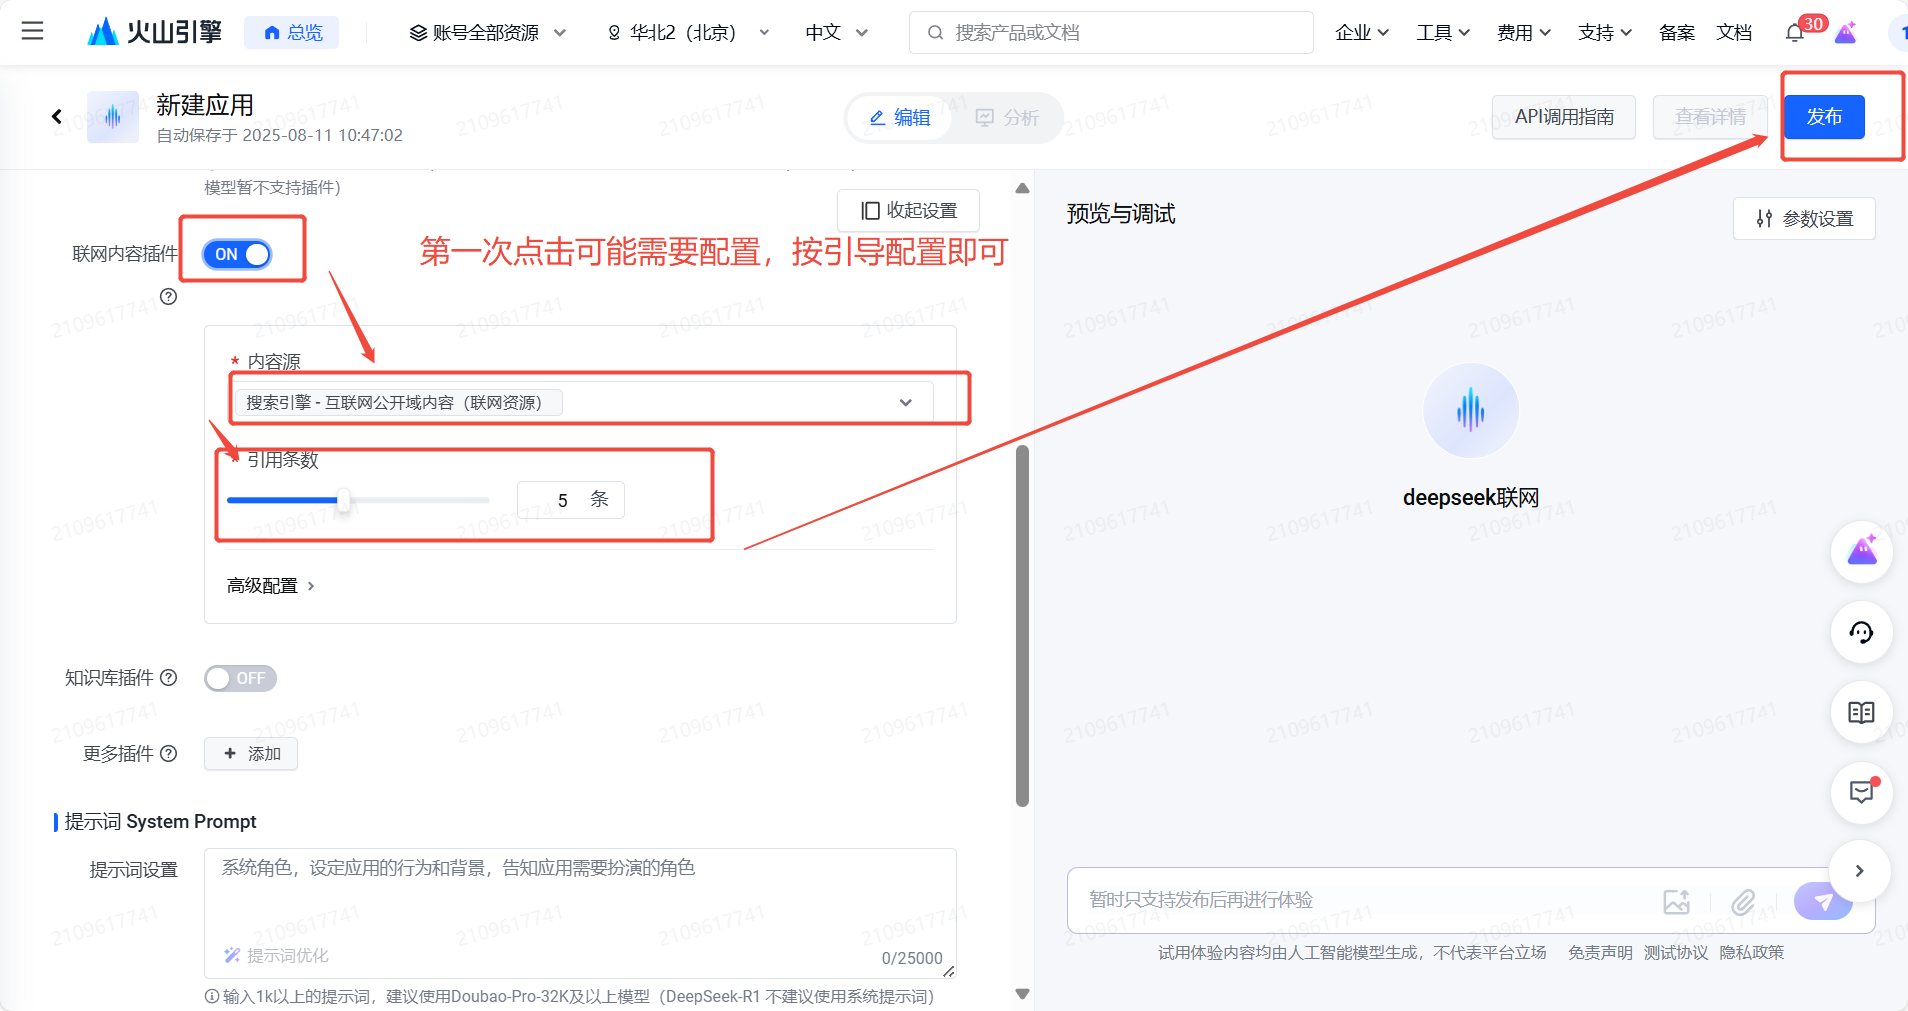Image resolution: width=1908 pixels, height=1011 pixels.
Task: Click the send message button
Action: point(1823,901)
